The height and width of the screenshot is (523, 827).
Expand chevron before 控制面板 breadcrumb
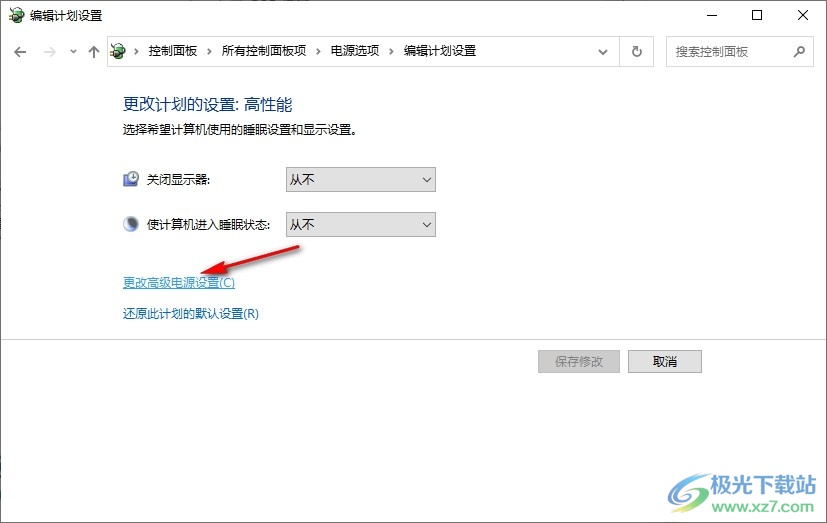137,52
